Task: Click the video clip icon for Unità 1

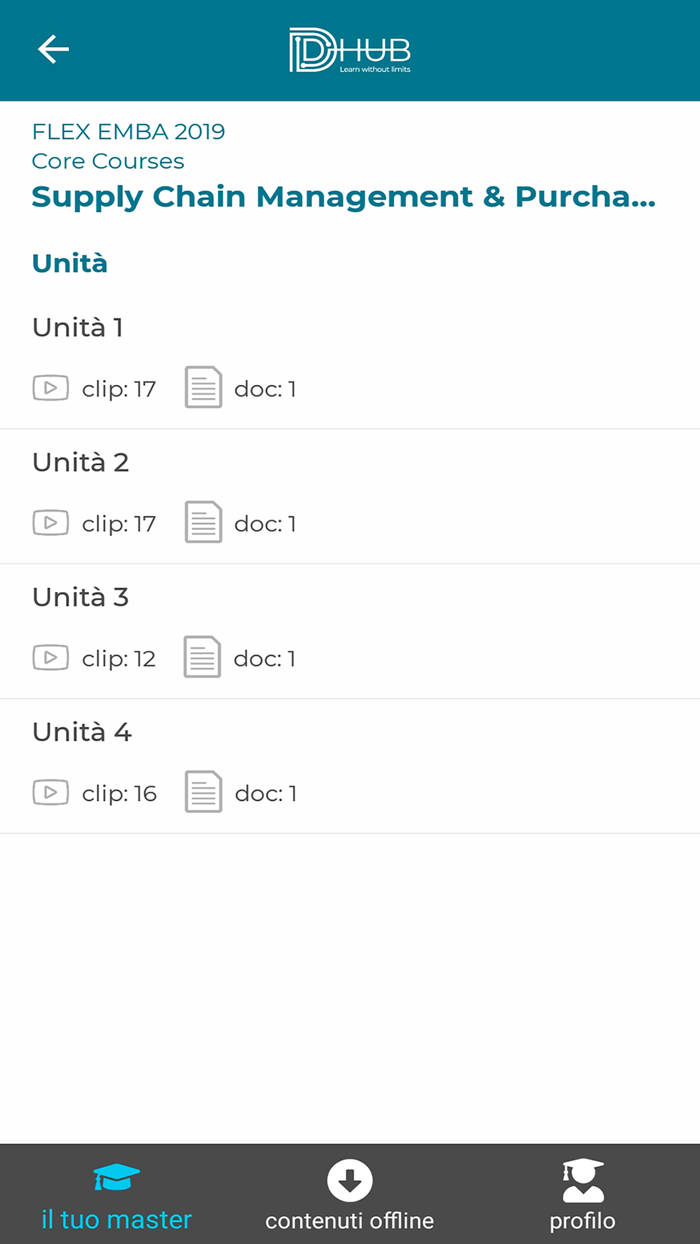Action: click(50, 387)
